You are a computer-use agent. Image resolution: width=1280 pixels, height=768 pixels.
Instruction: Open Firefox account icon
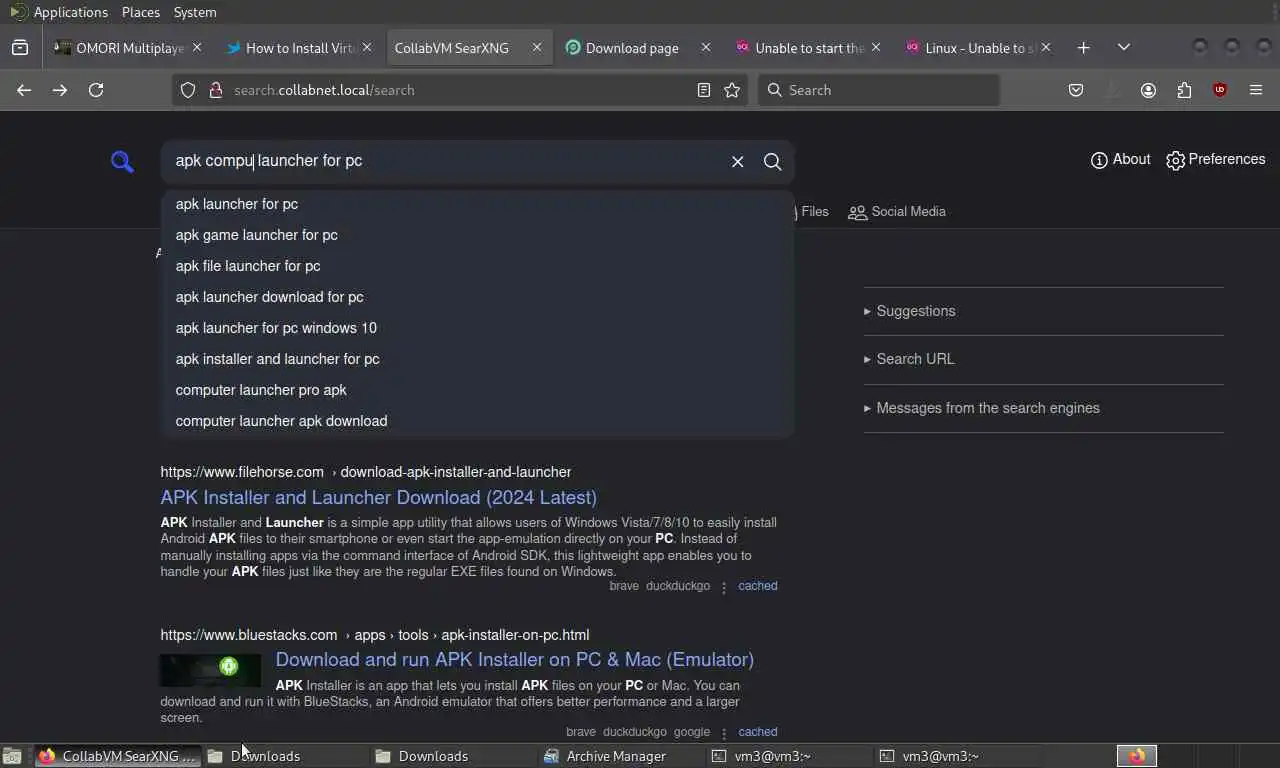click(x=1148, y=90)
